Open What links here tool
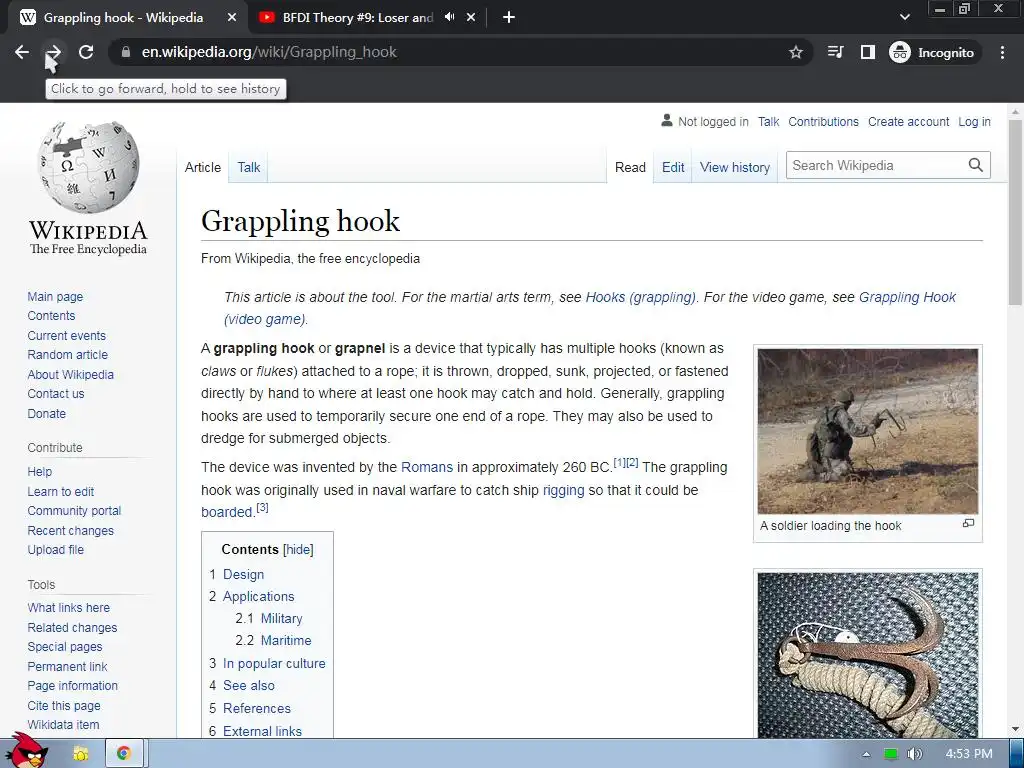Screen dimensions: 1024x768 [x=69, y=607]
